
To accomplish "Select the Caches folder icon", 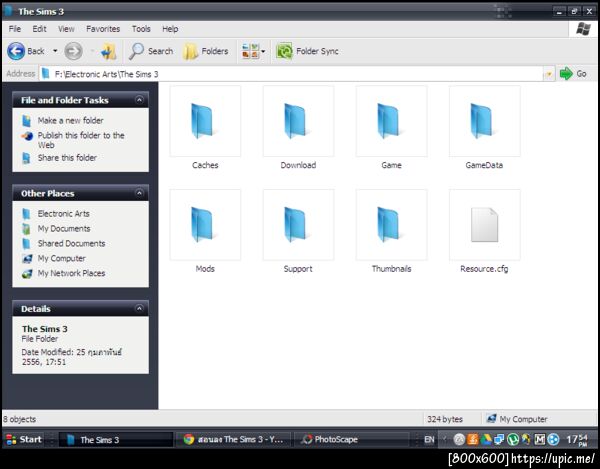I will [205, 121].
